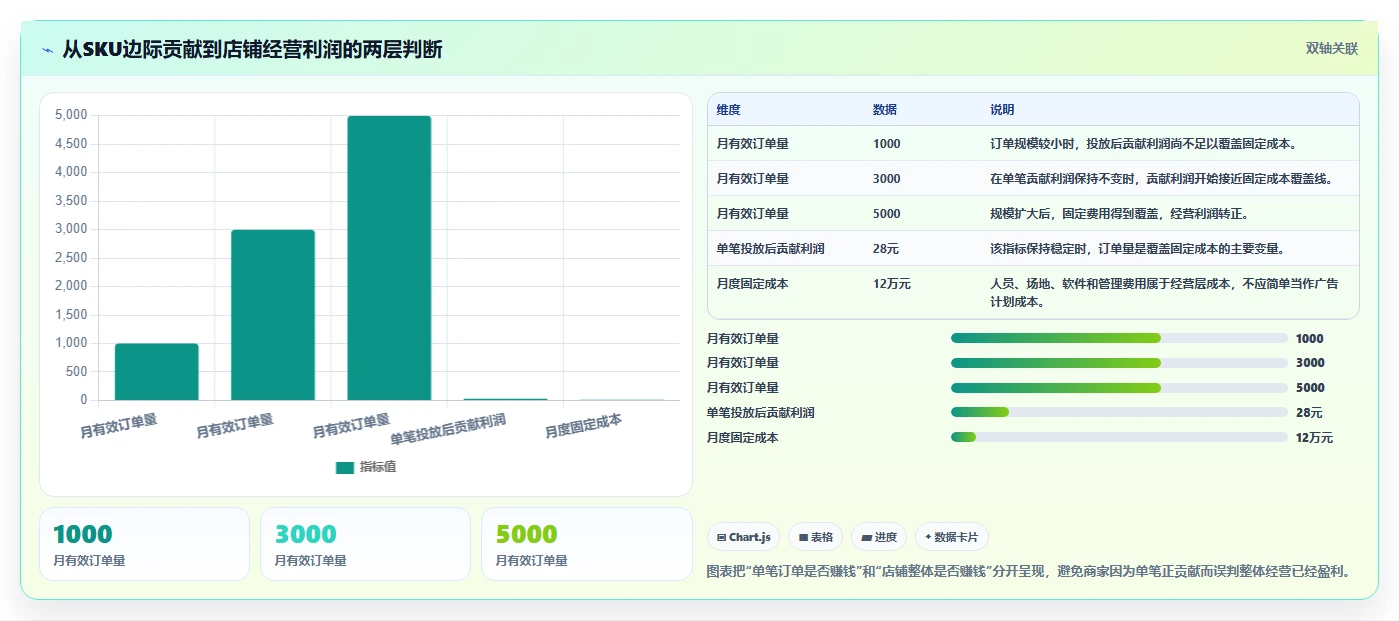Click the 说明 column header

click(1002, 110)
